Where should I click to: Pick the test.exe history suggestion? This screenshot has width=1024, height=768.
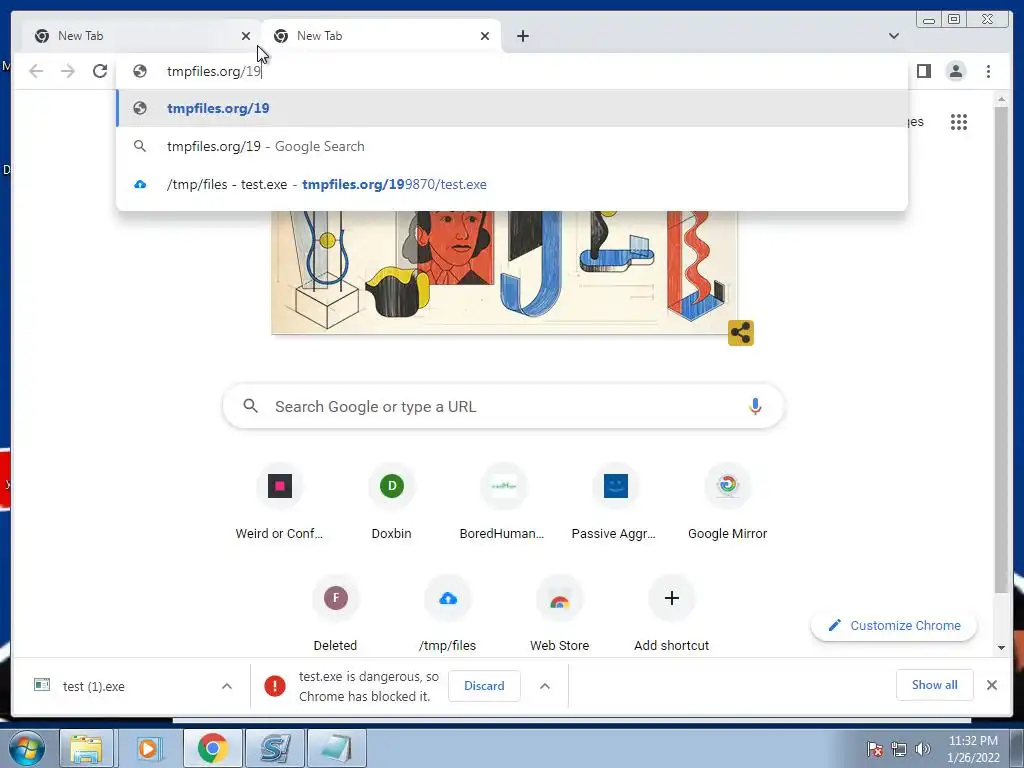point(512,184)
